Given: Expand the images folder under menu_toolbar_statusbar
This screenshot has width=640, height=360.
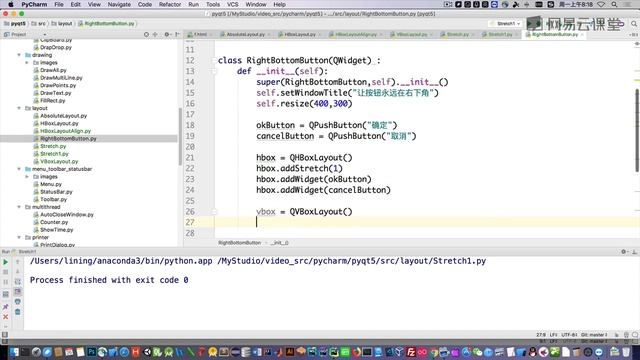Looking at the screenshot, I should pos(27,177).
